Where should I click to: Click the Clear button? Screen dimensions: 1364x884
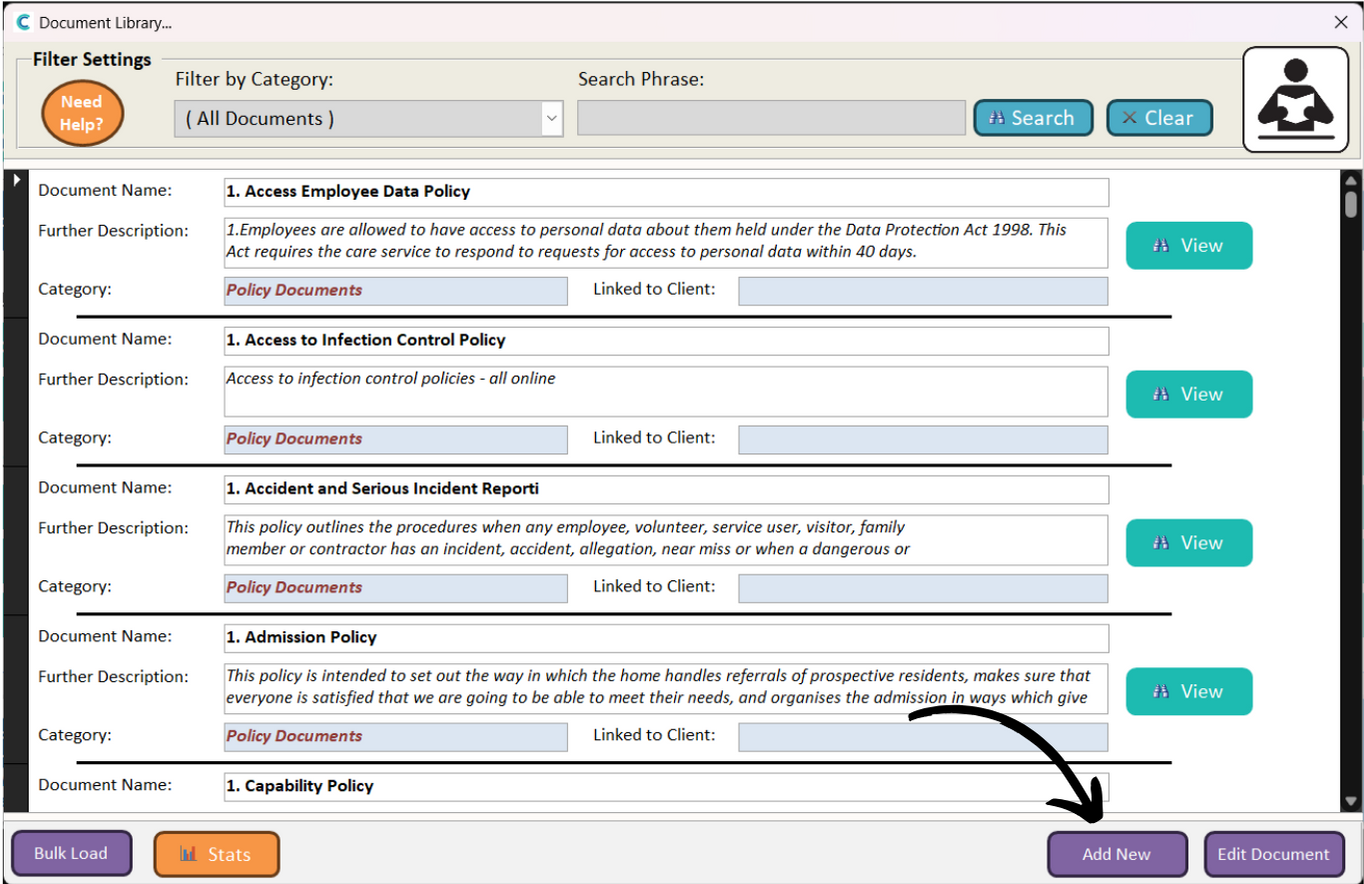pyautogui.click(x=1159, y=118)
